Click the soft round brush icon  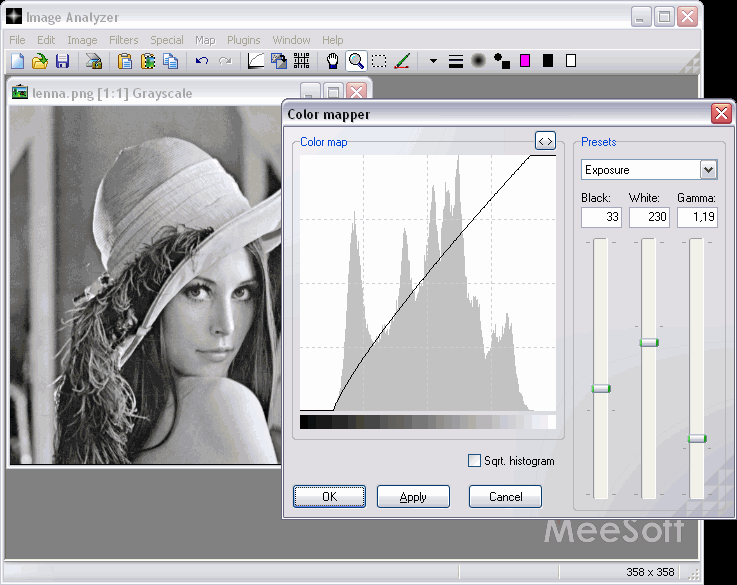tap(478, 61)
